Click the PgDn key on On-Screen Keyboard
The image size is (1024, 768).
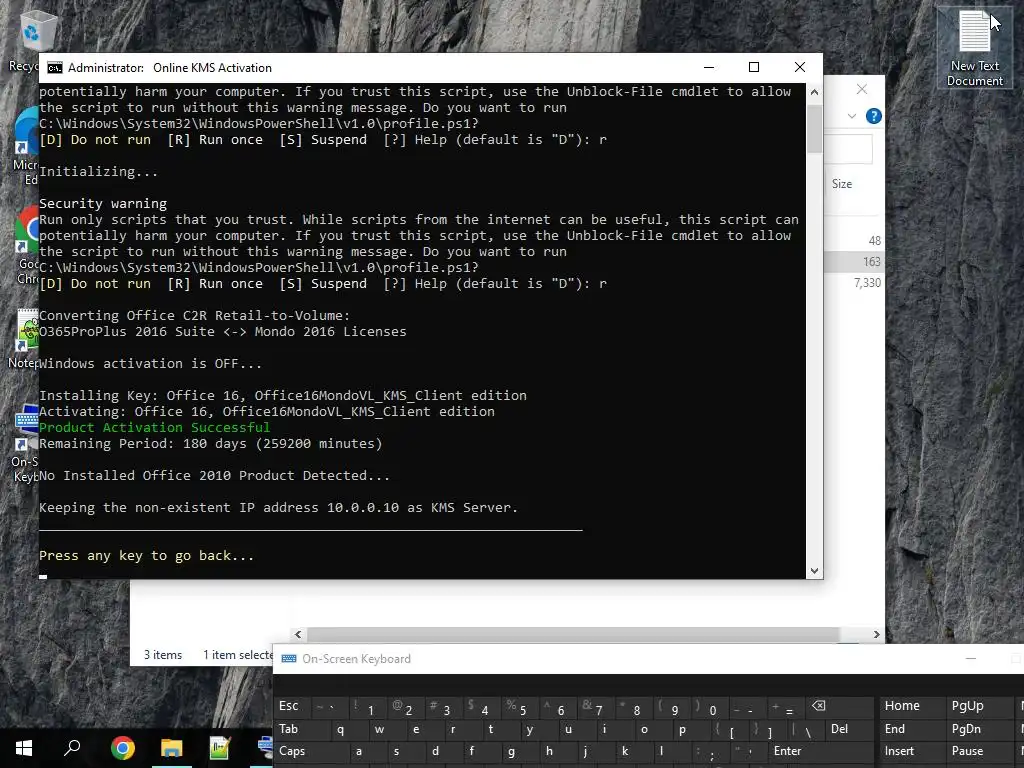tap(978, 729)
